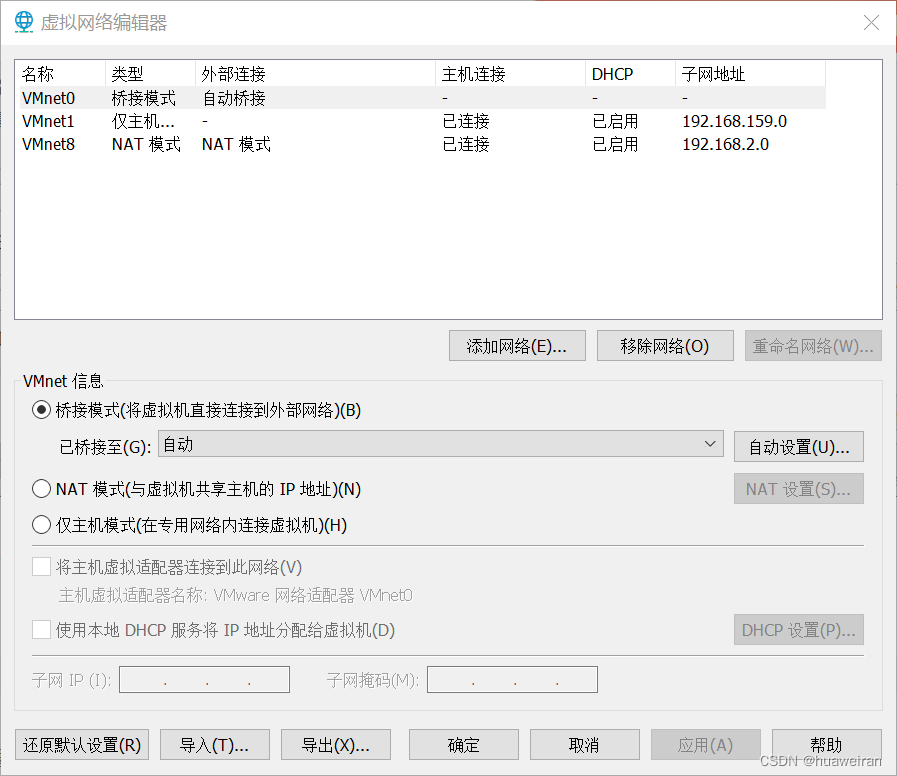Click the 导出(X)... button
Image resolution: width=897 pixels, height=776 pixels.
[336, 745]
